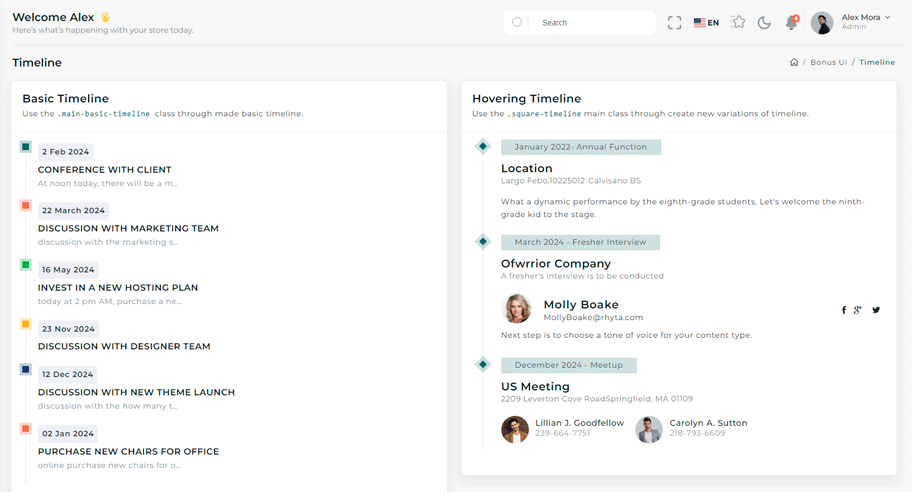The width and height of the screenshot is (913, 492).
Task: Open the bookmarks star icon
Action: click(x=738, y=22)
